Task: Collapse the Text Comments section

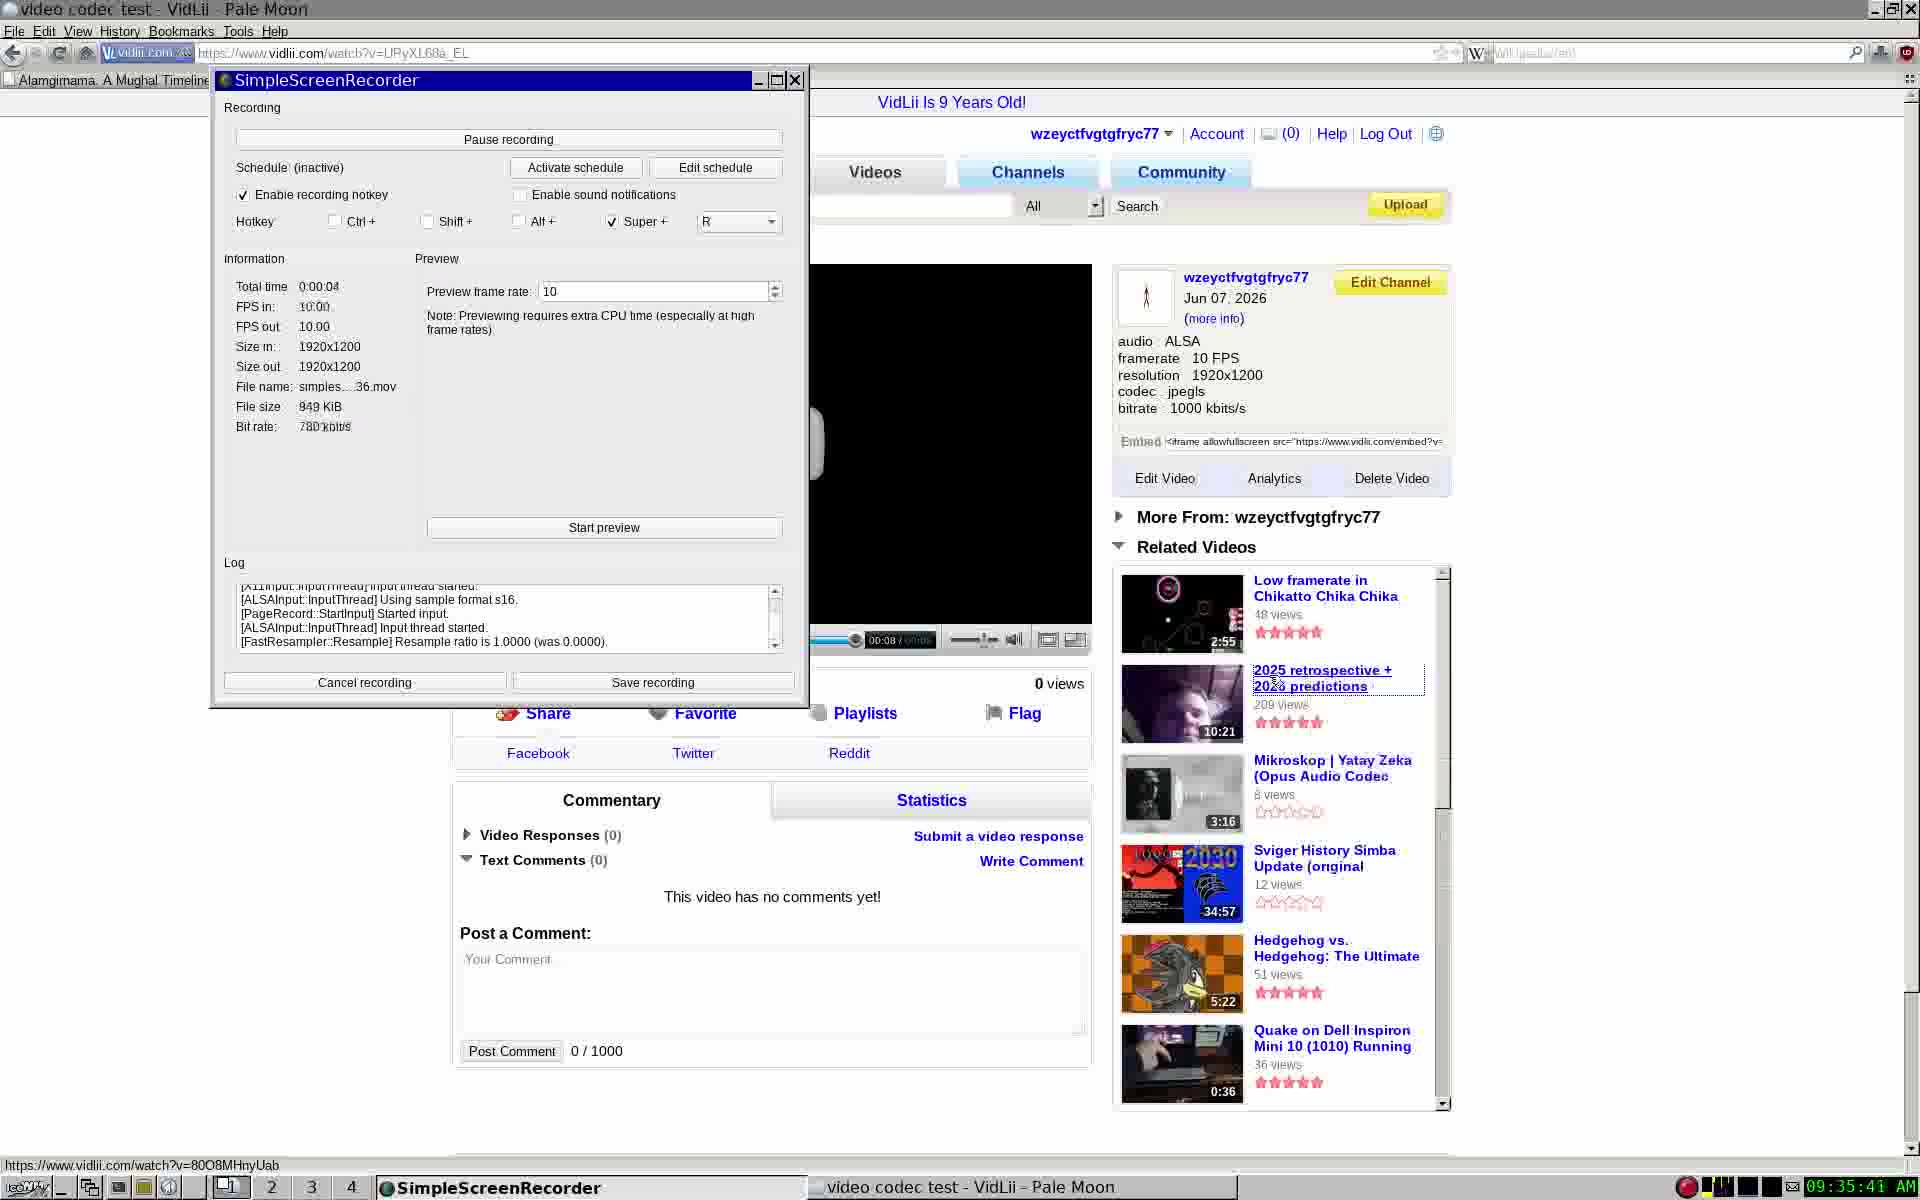Action: tap(466, 859)
